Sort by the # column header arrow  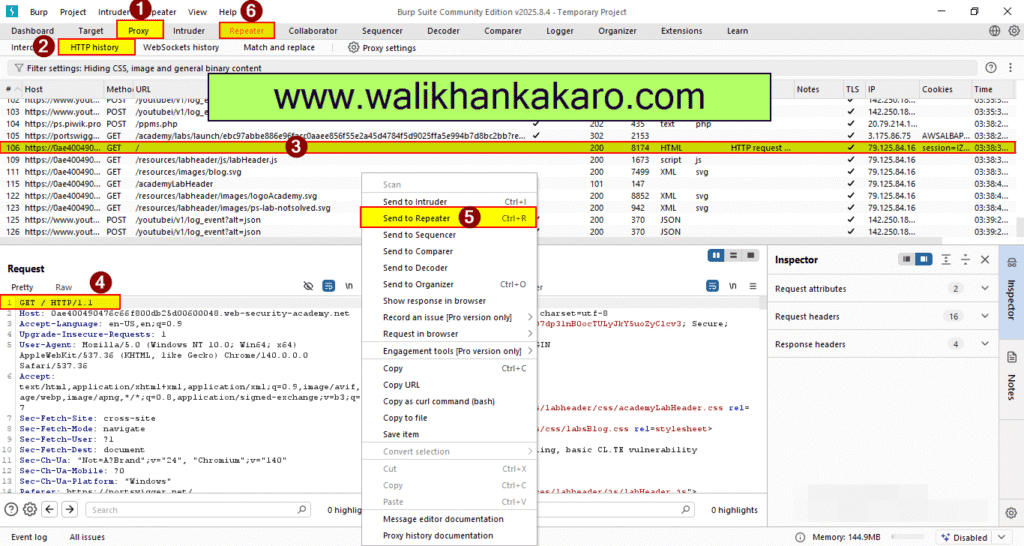click(17, 89)
